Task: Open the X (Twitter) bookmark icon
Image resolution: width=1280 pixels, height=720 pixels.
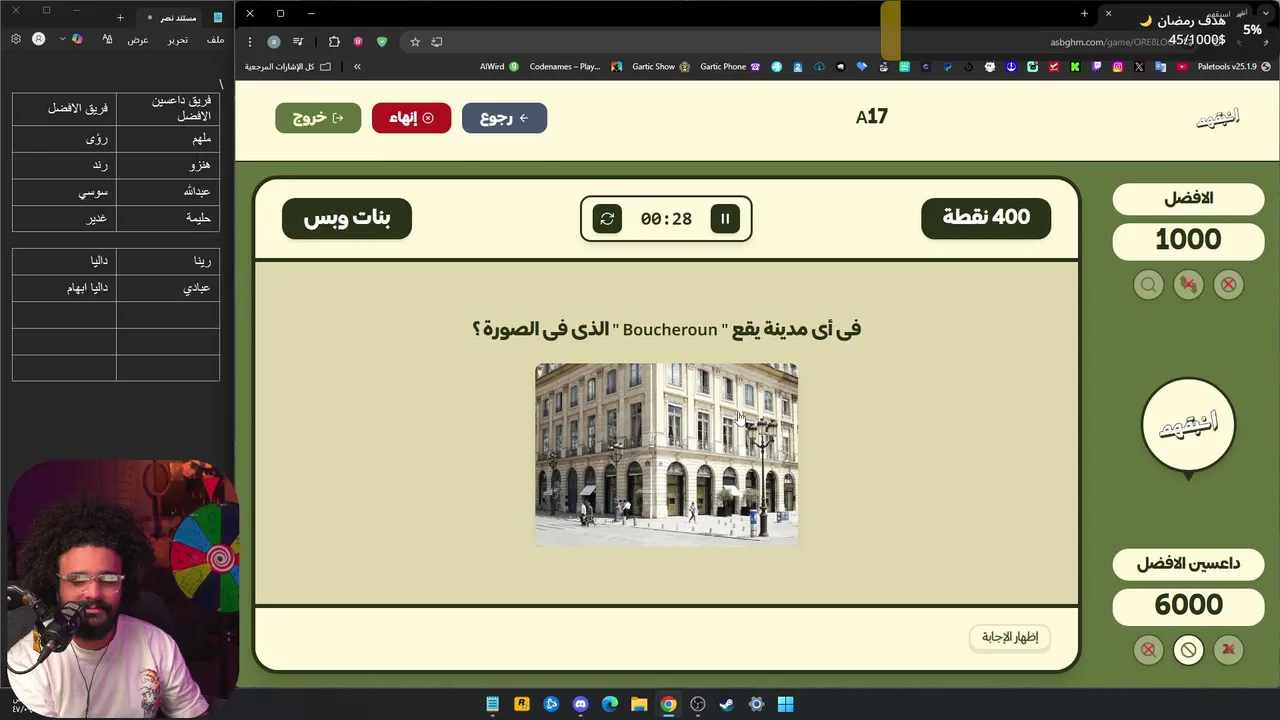Action: (1139, 67)
